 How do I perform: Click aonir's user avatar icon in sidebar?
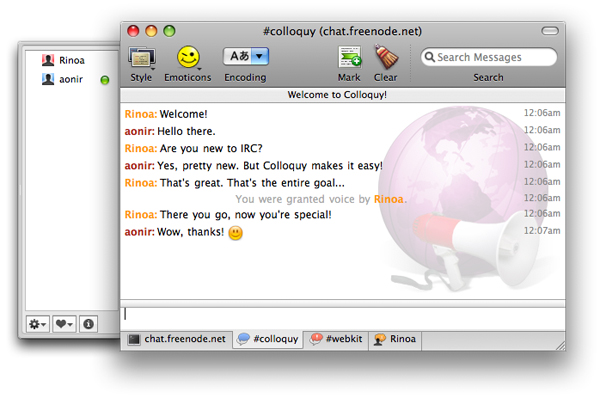48,79
